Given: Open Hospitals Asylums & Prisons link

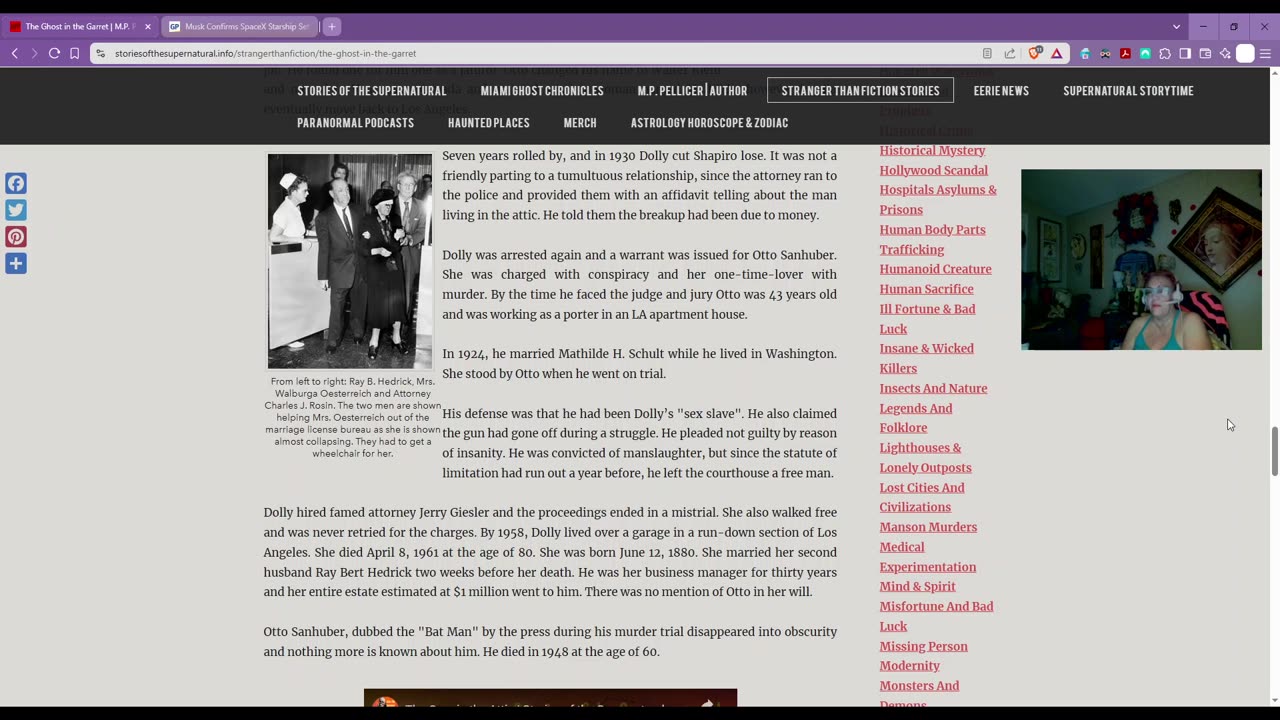Looking at the screenshot, I should pos(938,200).
